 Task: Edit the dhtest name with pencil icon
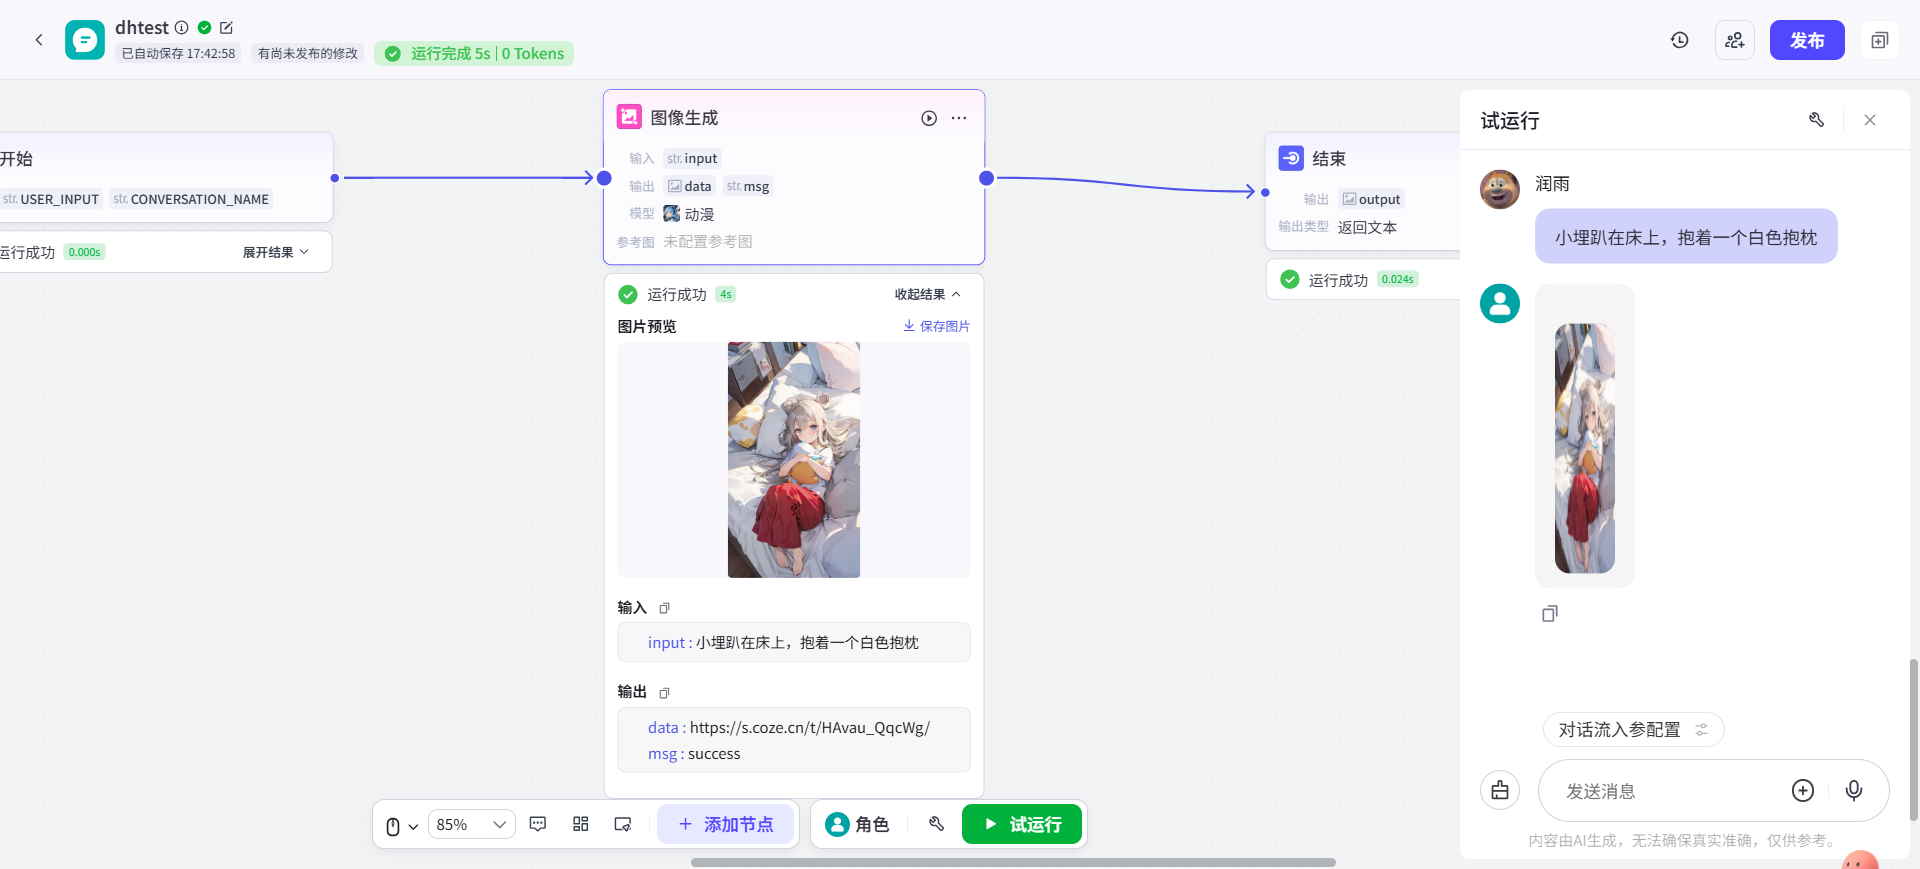tap(226, 28)
